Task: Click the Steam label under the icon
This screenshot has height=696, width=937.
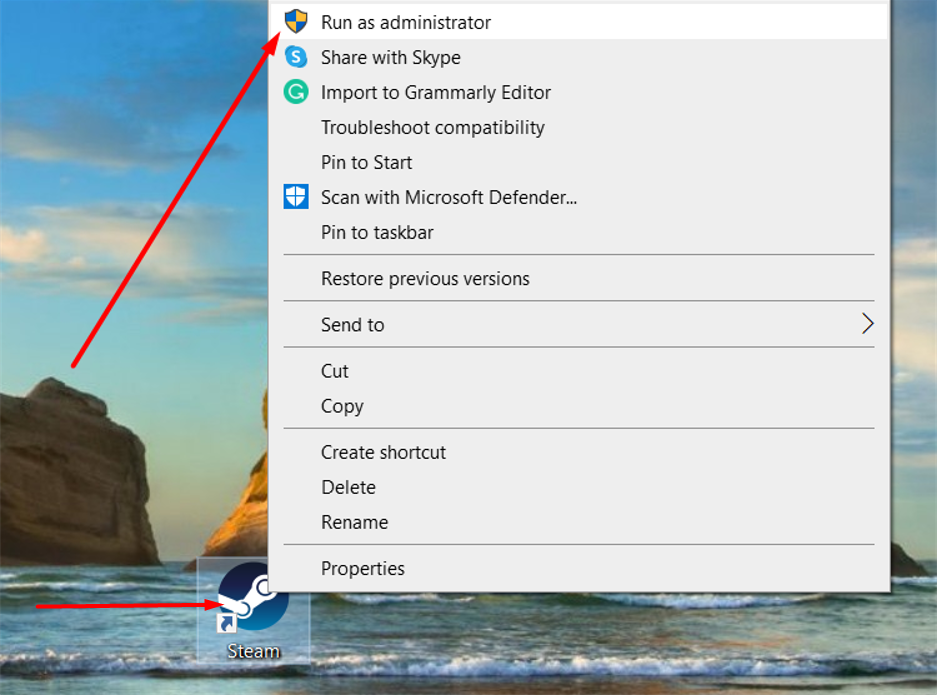Action: click(253, 651)
